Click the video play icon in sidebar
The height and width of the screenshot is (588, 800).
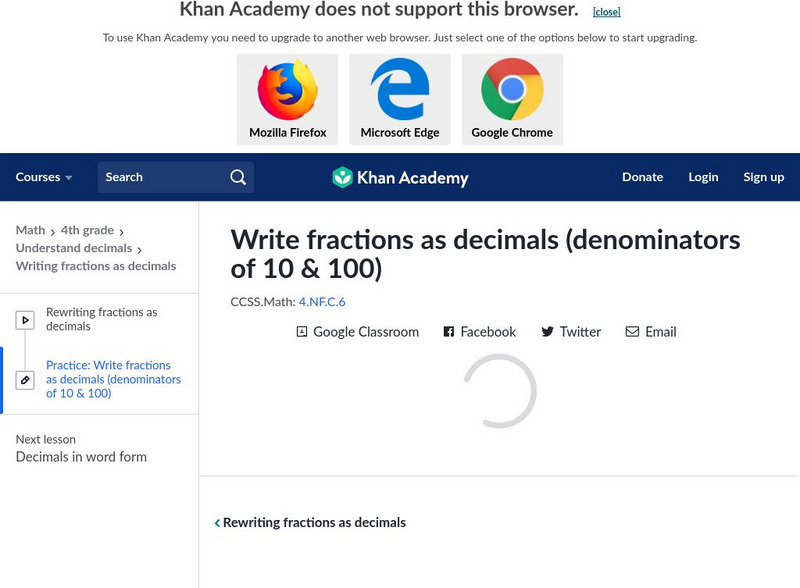pyautogui.click(x=25, y=320)
